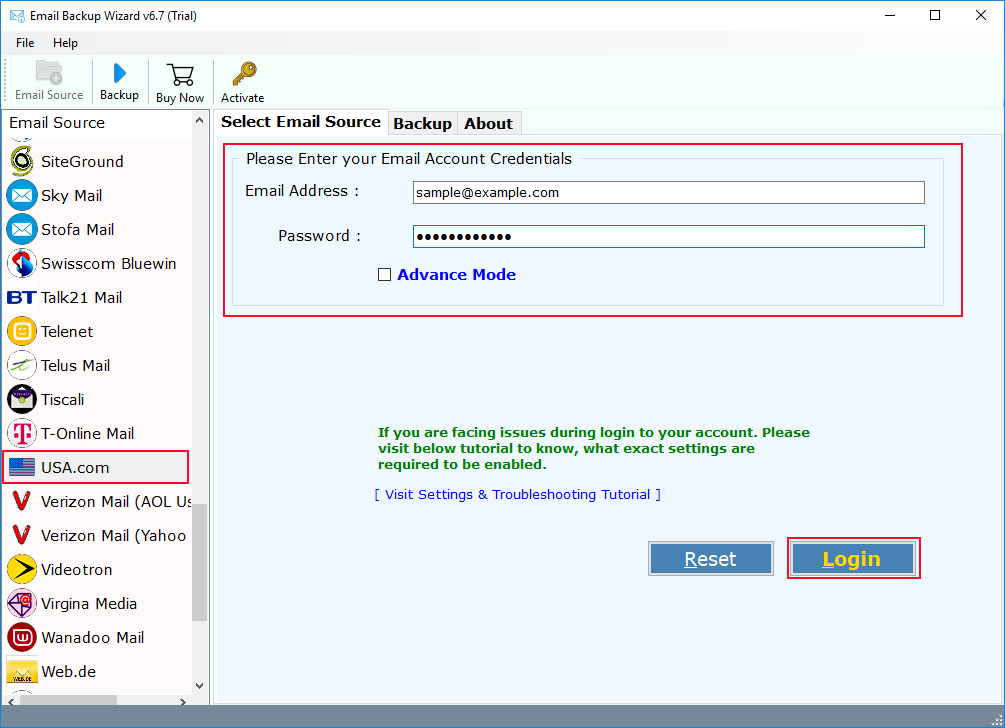Select the SiteGround icon in list
Viewport: 1005px width, 728px height.
point(22,161)
